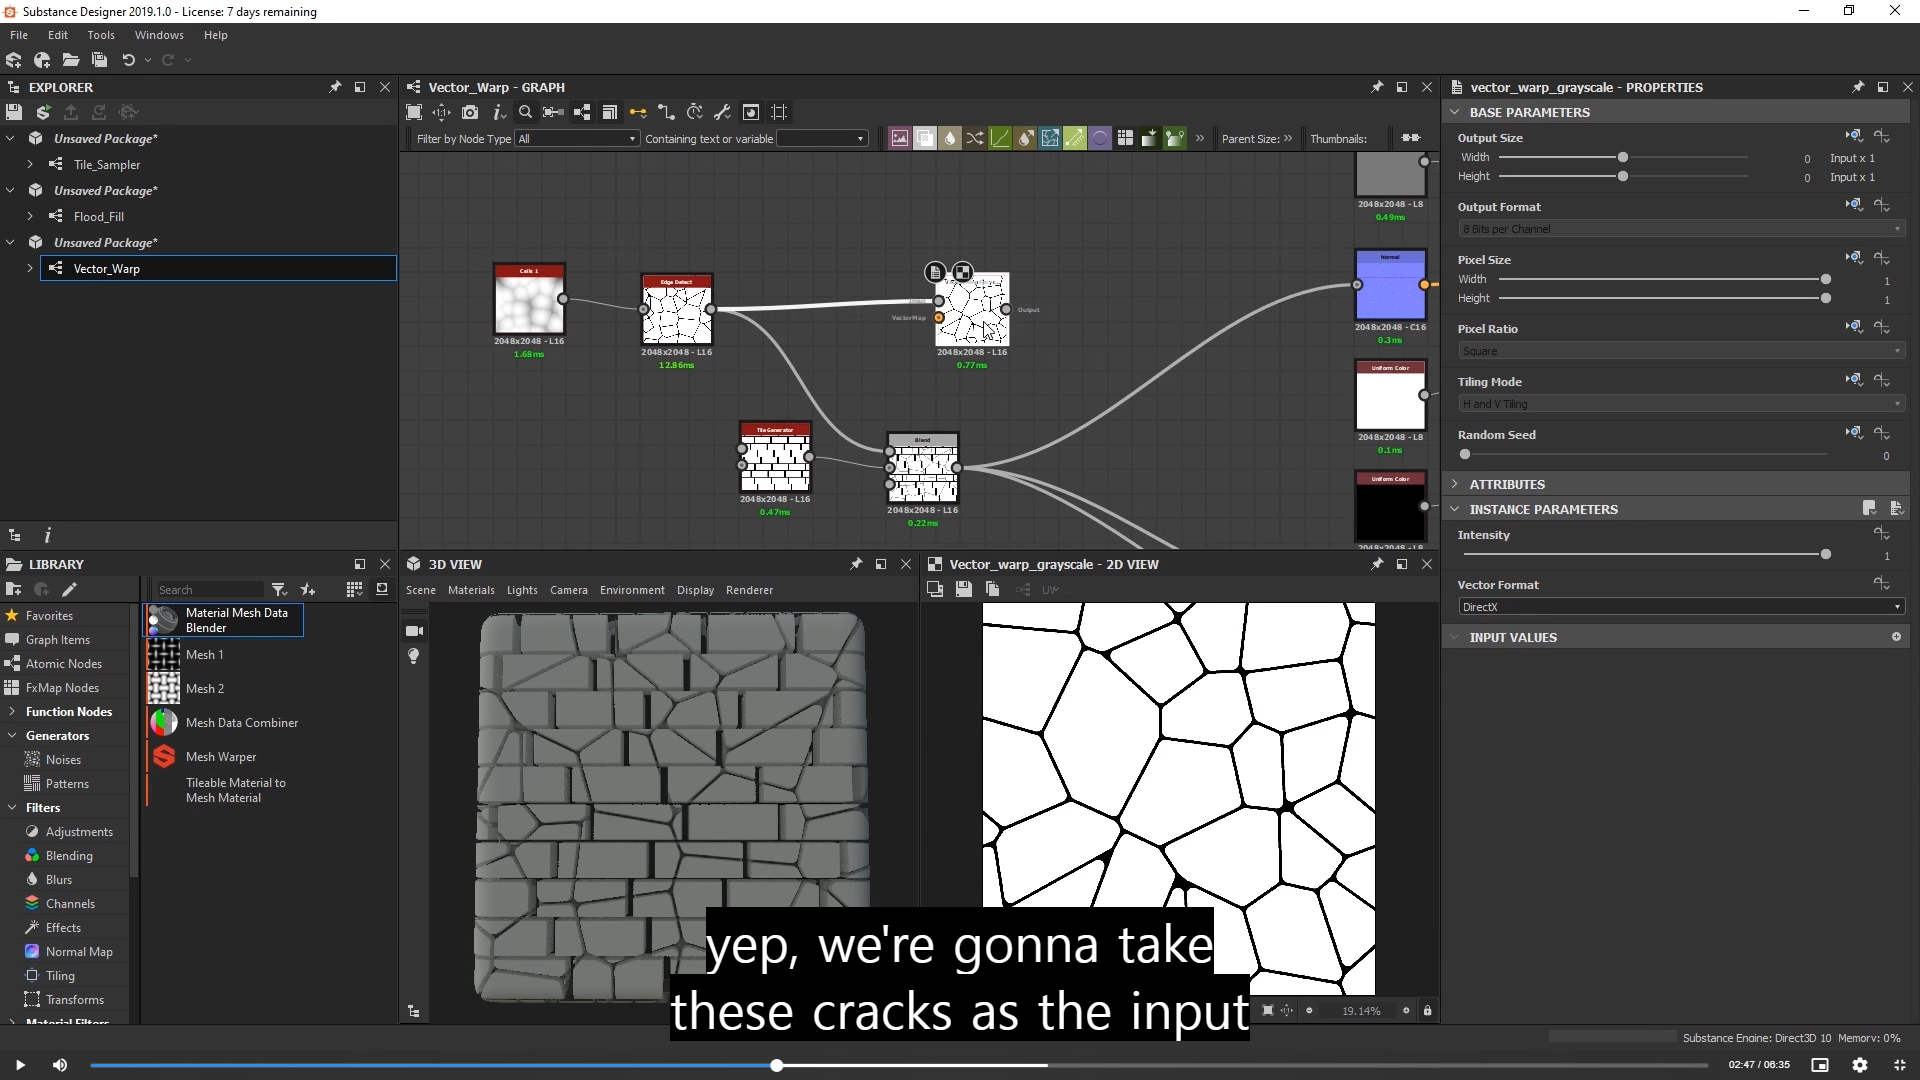Viewport: 1920px width, 1080px height.
Task: Click the camera screenshot icon in graph toolbar
Action: click(470, 112)
